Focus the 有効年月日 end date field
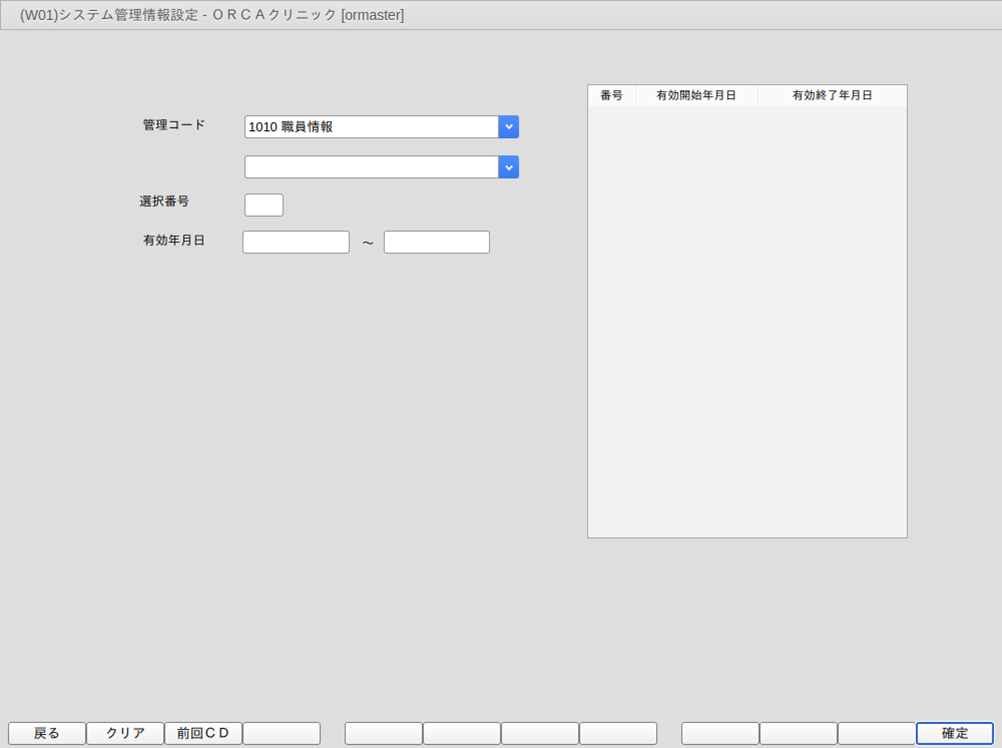 436,242
